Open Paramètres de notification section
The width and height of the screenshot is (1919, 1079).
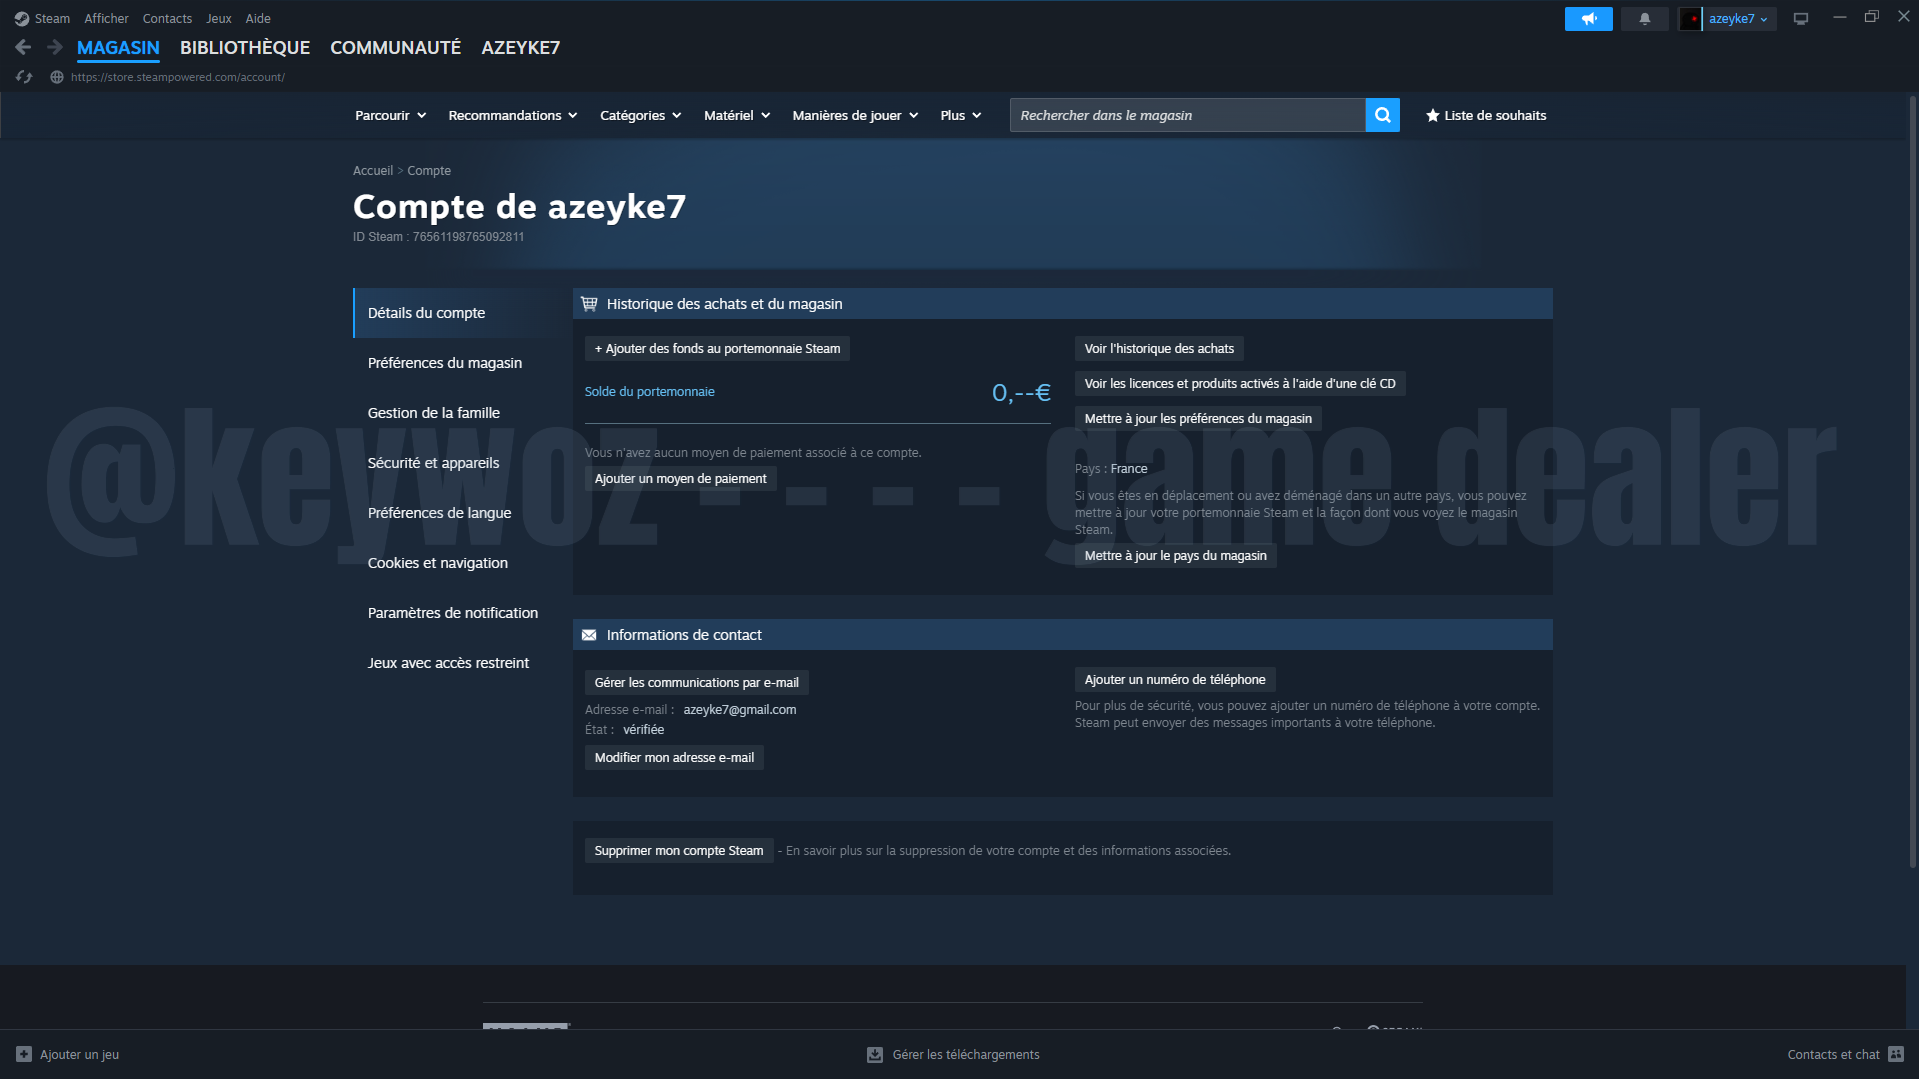[x=453, y=613]
